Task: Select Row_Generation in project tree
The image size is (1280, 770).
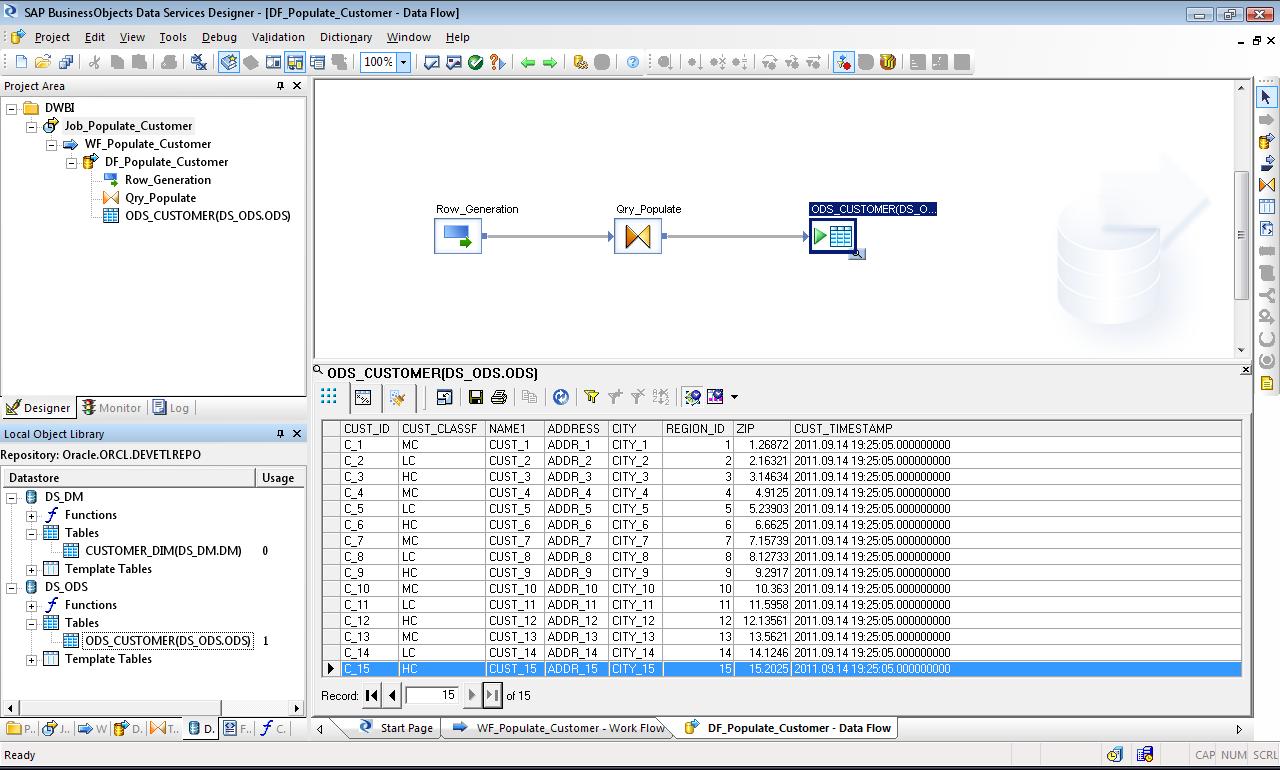Action: coord(167,180)
